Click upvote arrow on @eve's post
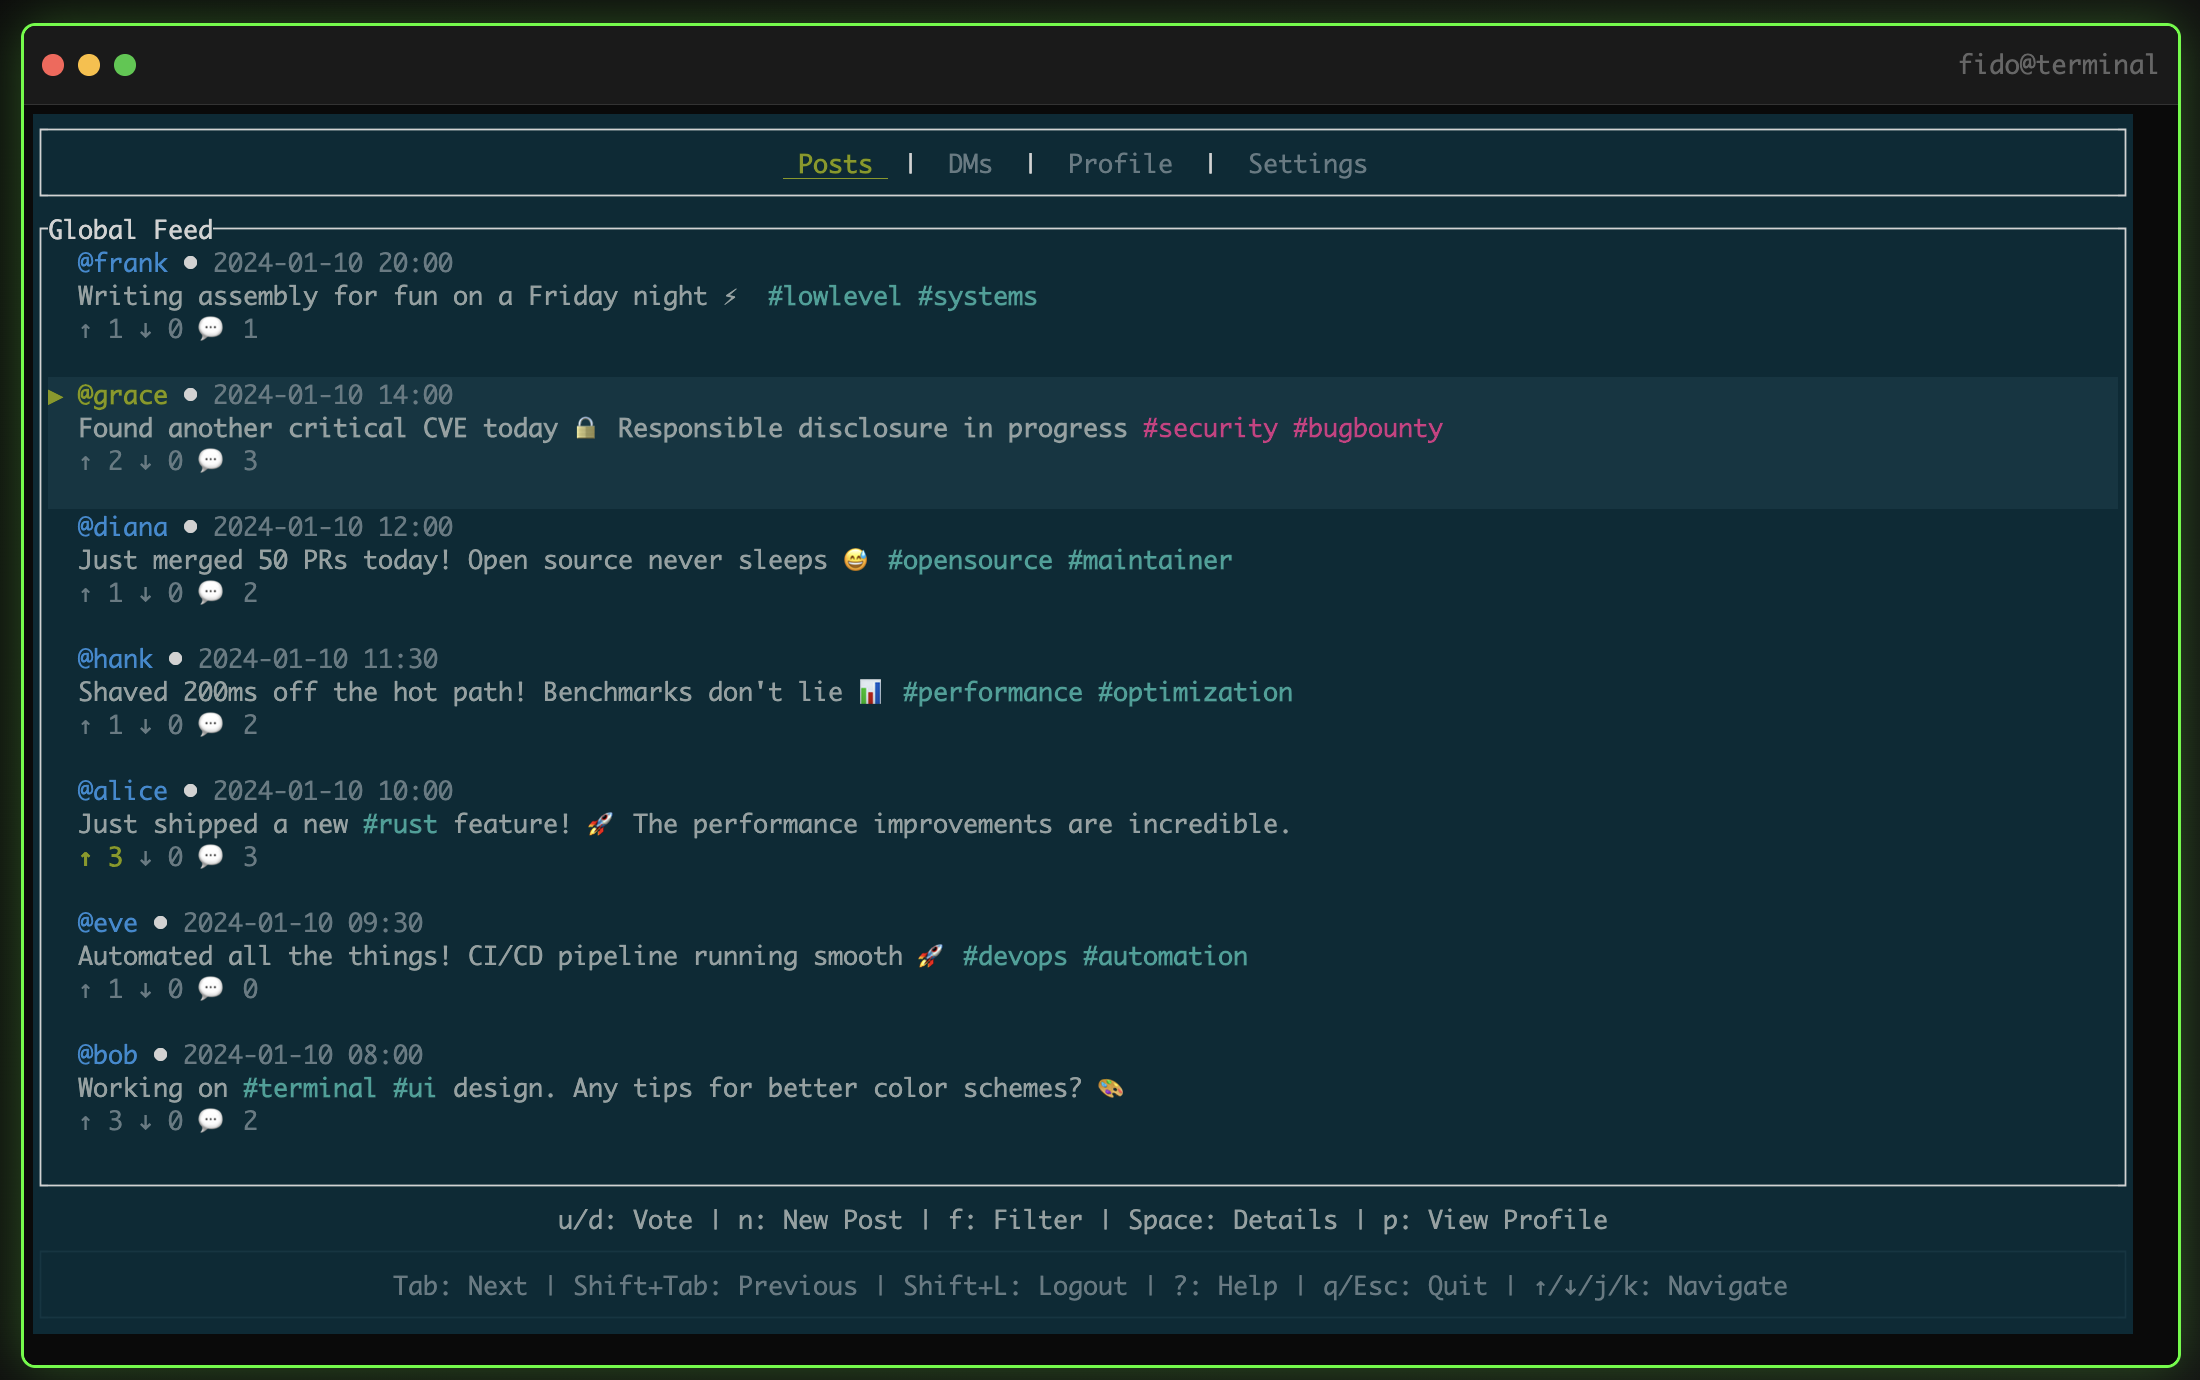This screenshot has height=1380, width=2200. click(86, 989)
